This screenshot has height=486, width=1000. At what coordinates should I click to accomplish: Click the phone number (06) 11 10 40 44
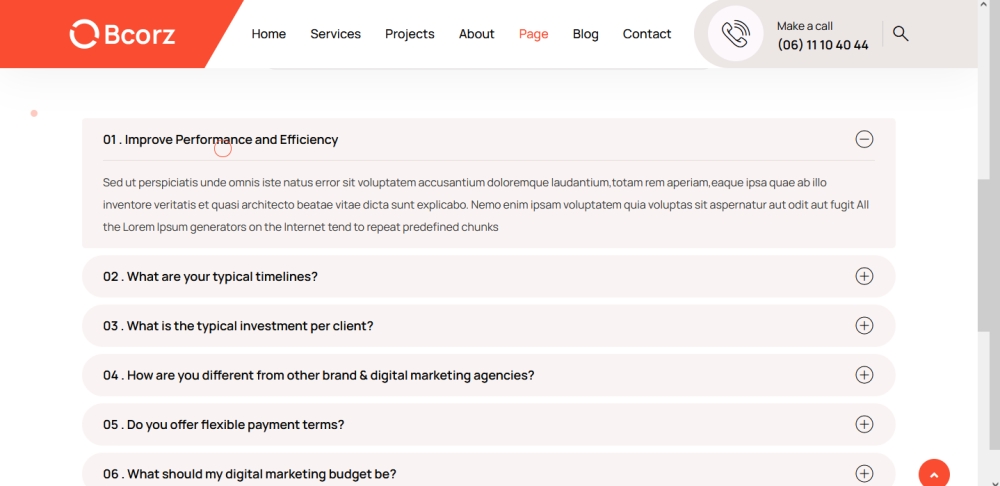coord(823,45)
